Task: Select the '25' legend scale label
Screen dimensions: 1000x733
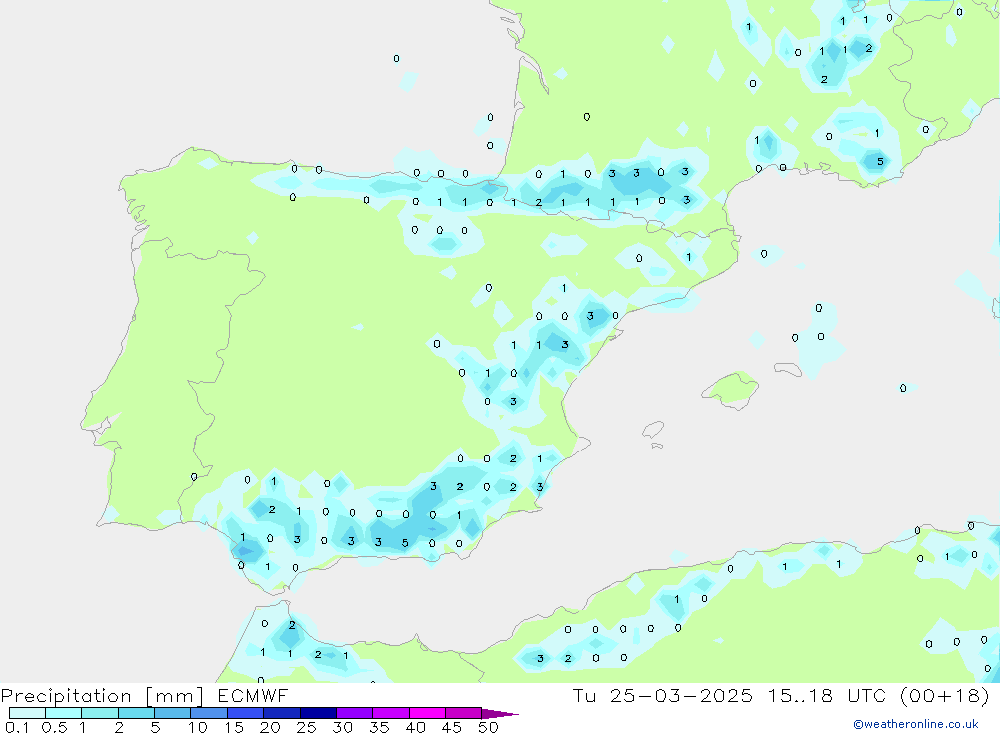Action: tap(307, 727)
